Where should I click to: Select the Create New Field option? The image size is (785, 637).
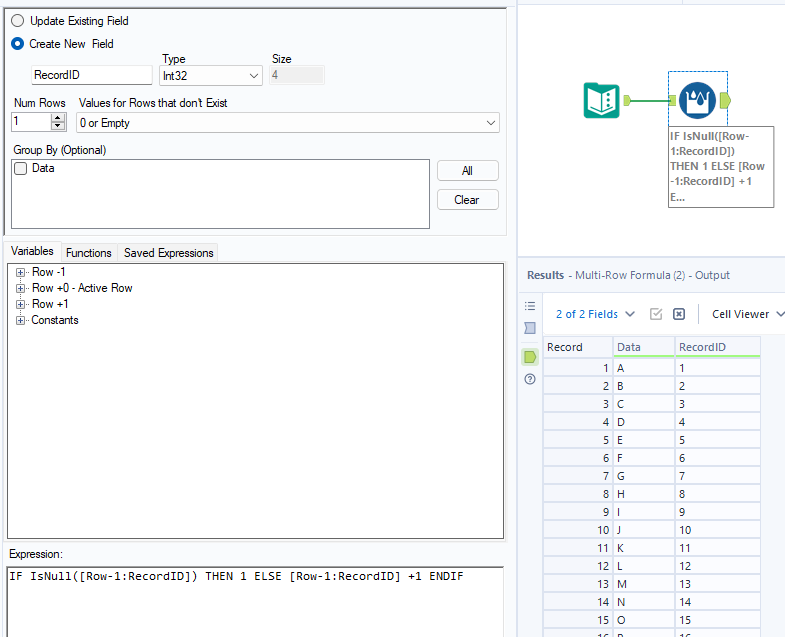tap(18, 44)
